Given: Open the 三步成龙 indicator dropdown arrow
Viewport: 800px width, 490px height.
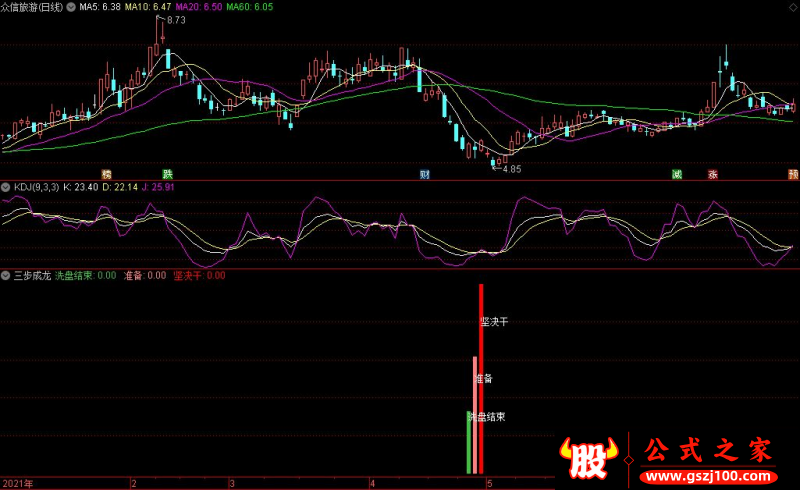Looking at the screenshot, I should pos(6,275).
